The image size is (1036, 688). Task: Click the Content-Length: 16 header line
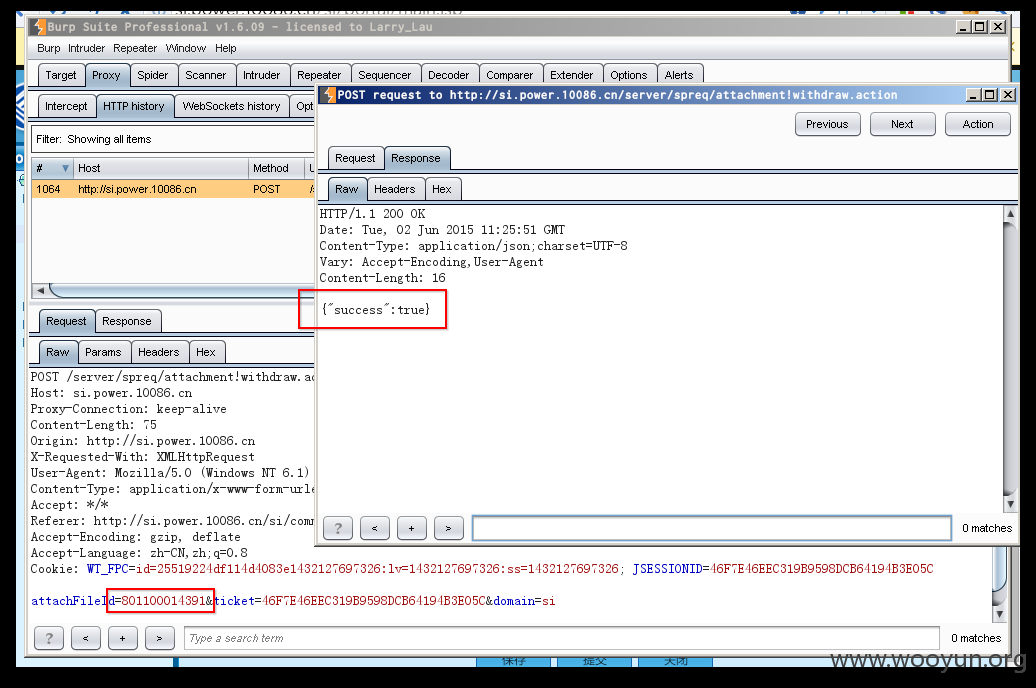pyautogui.click(x=383, y=278)
